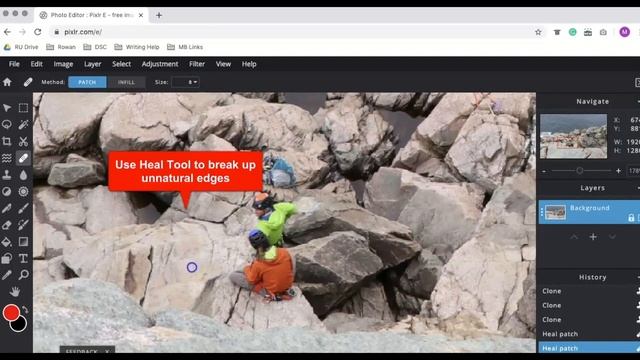The height and width of the screenshot is (360, 640).
Task: Open the RU Drive bookmark
Action: coord(21,47)
